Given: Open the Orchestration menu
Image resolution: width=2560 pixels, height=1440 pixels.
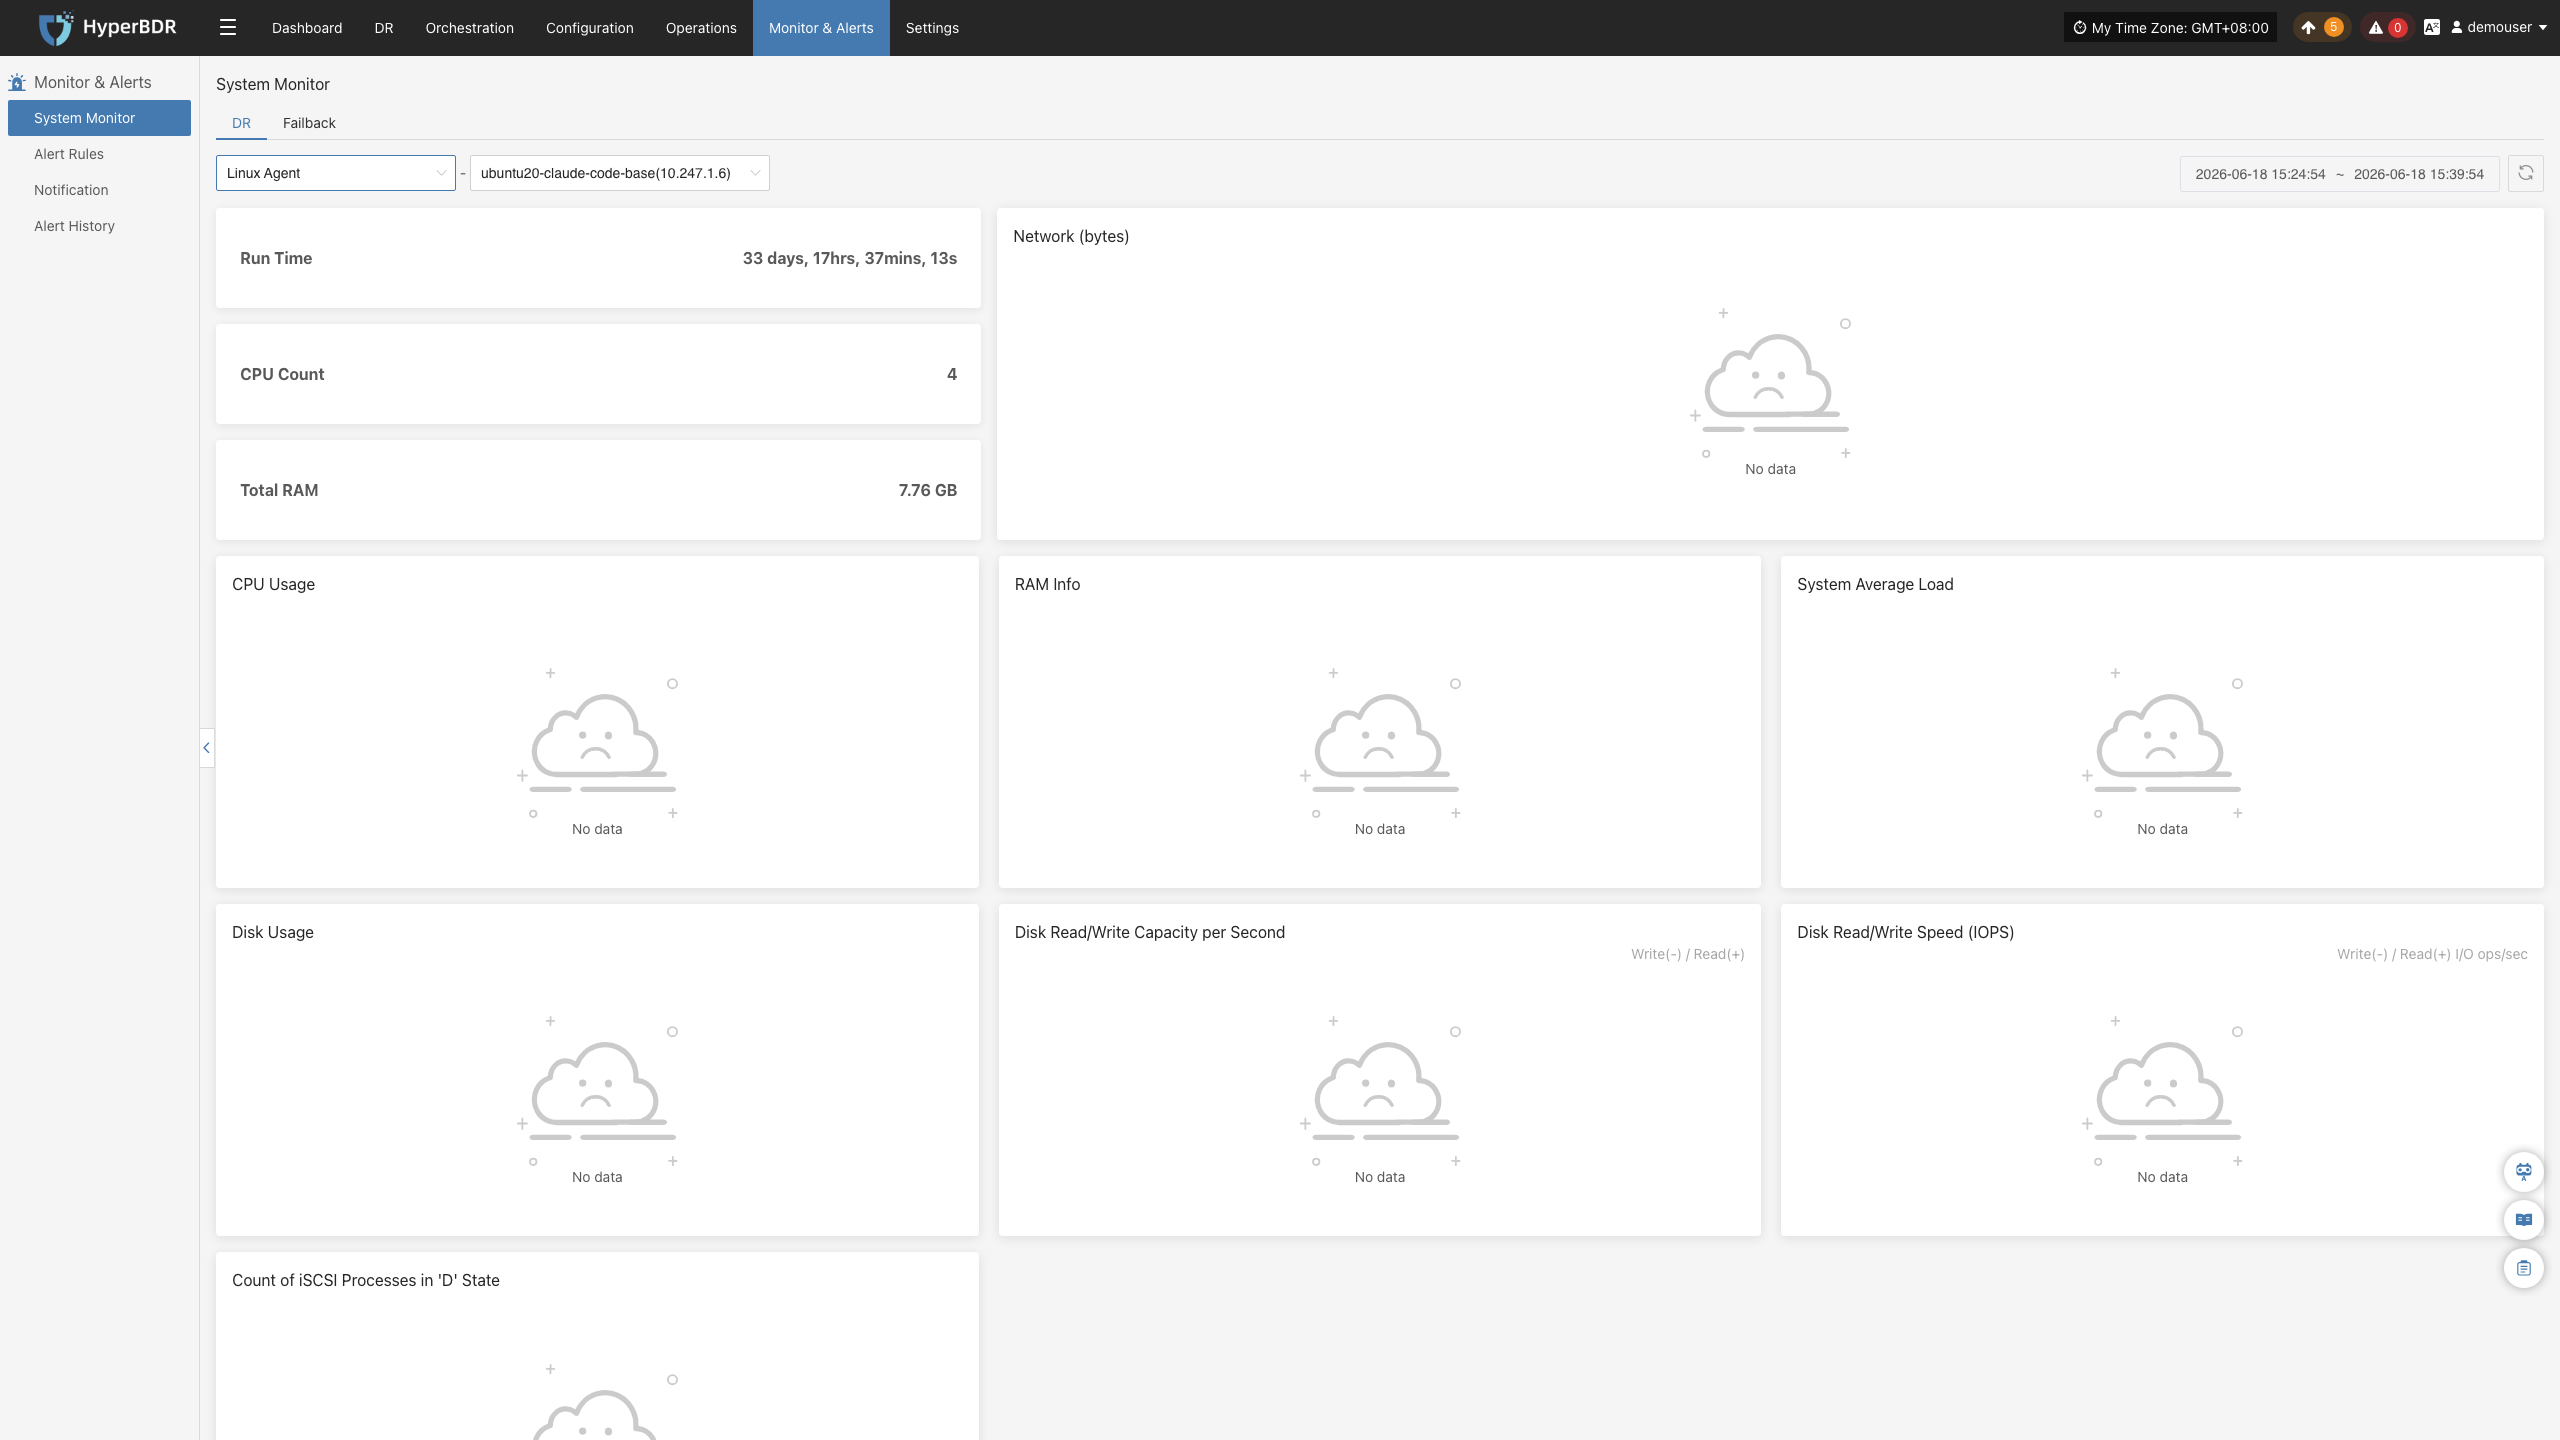Looking at the screenshot, I should click(x=470, y=28).
